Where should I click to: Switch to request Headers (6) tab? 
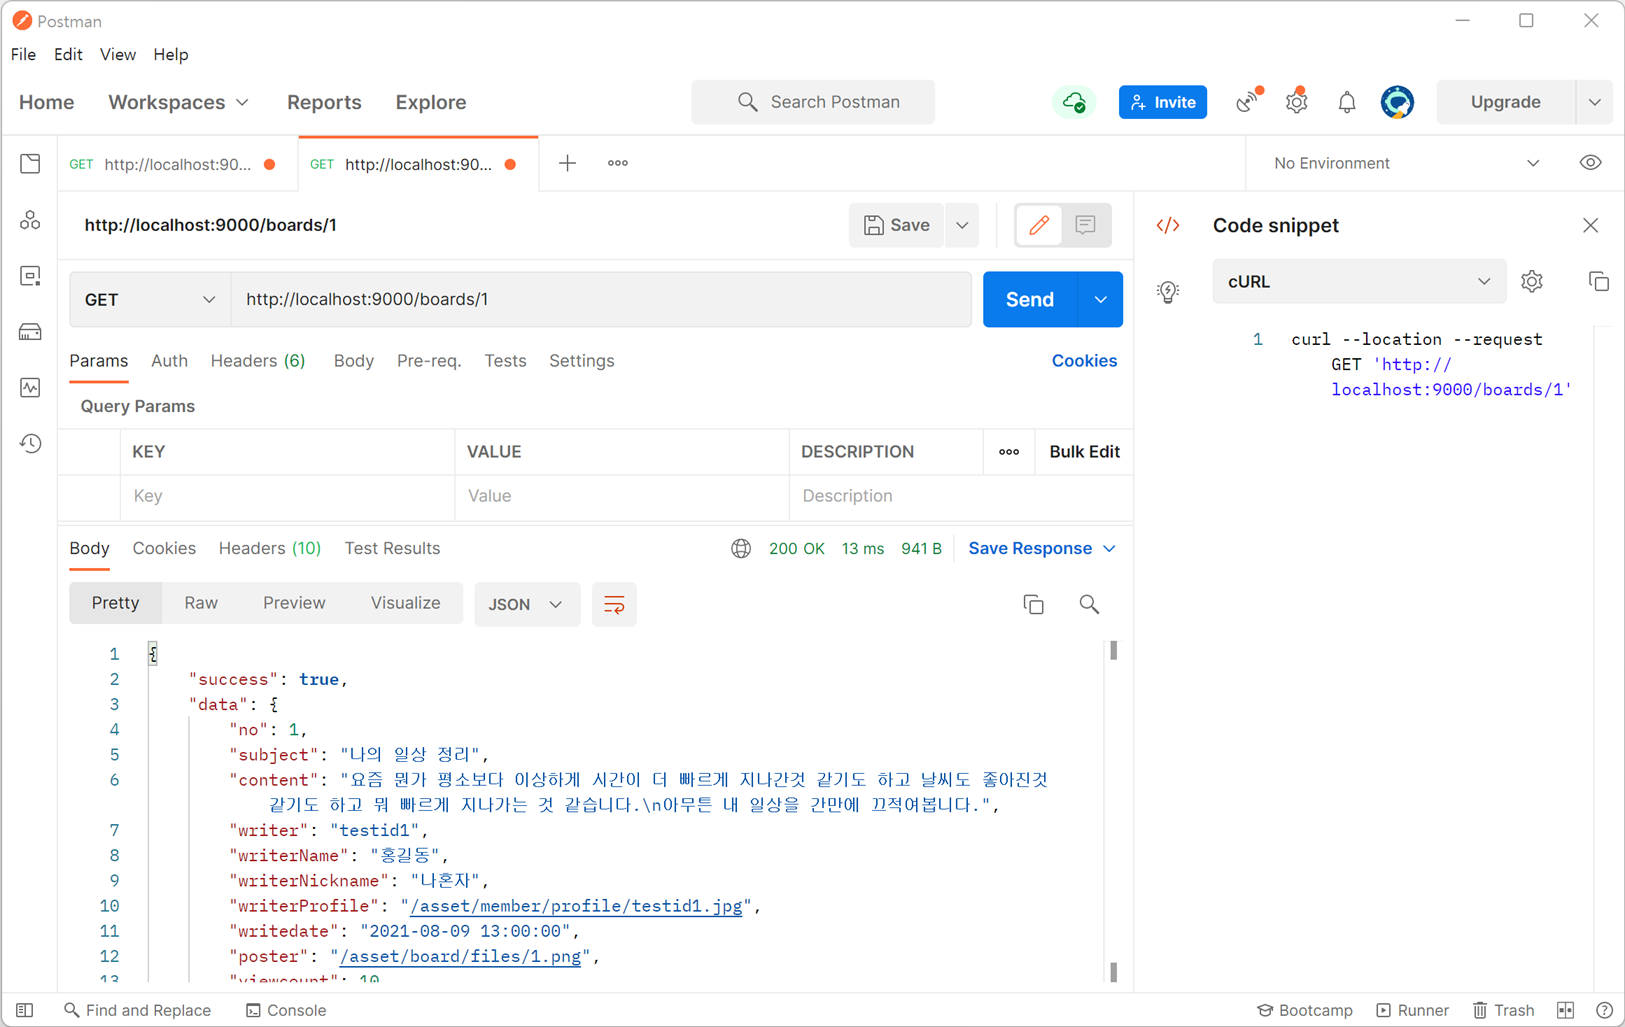258,361
